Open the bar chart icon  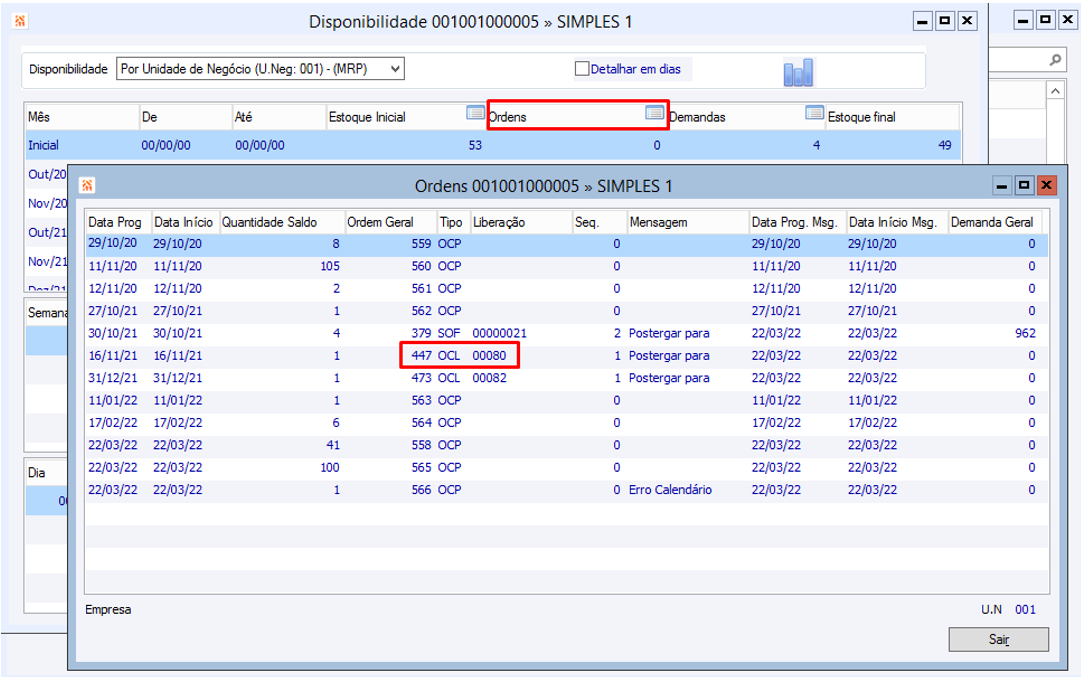[798, 72]
